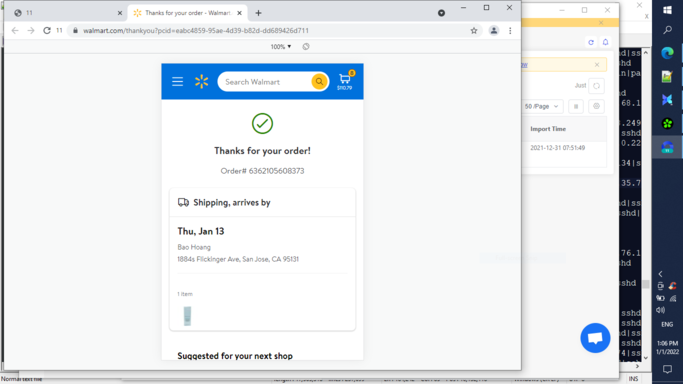Open Chrome three-dot menu
The height and width of the screenshot is (384, 683).
(x=510, y=30)
